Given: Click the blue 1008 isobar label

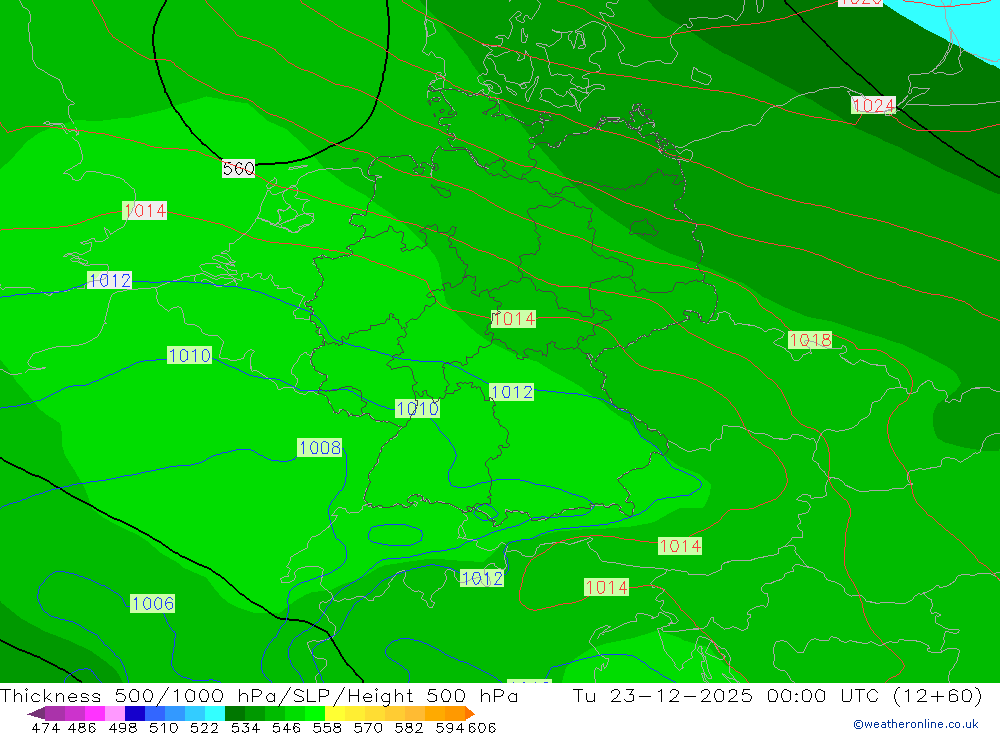Looking at the screenshot, I should coord(320,447).
